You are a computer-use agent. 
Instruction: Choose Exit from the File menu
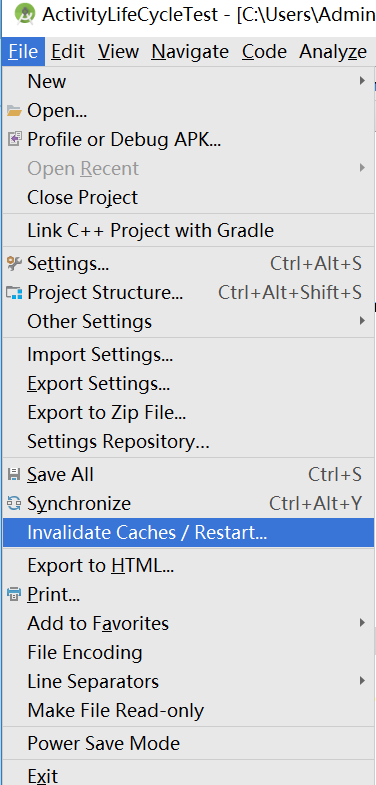pyautogui.click(x=188, y=774)
